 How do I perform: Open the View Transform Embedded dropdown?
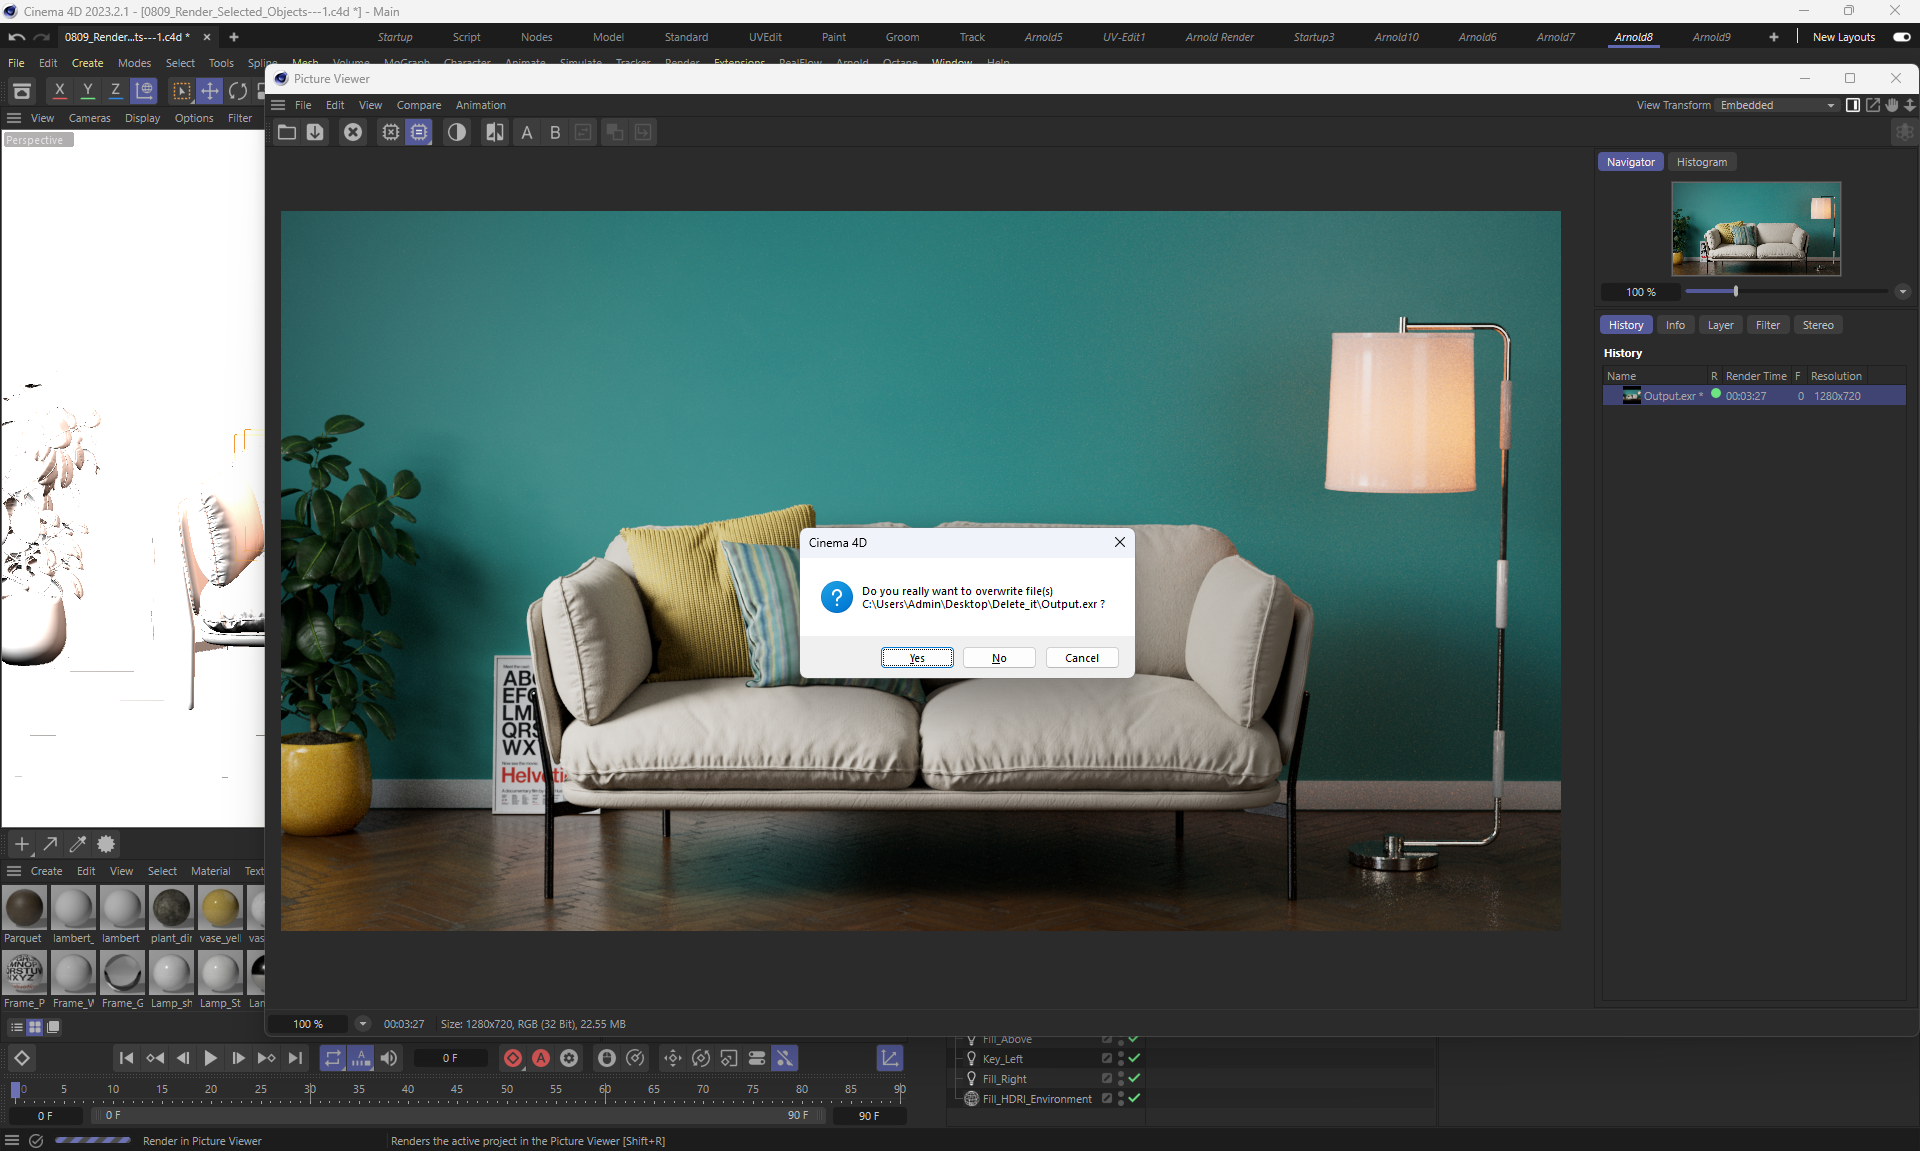[x=1777, y=105]
